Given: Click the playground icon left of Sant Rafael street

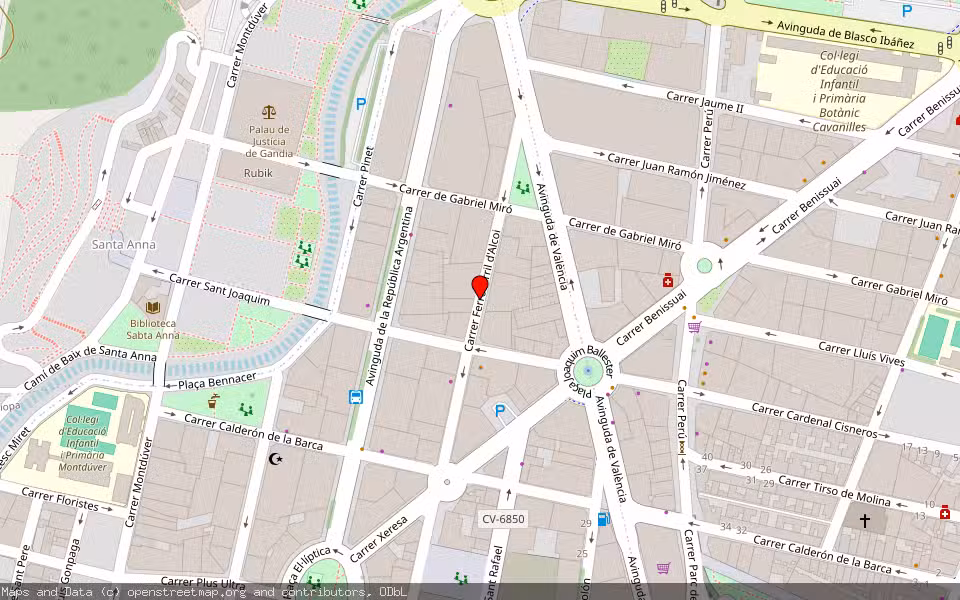Looking at the screenshot, I should [x=461, y=577].
